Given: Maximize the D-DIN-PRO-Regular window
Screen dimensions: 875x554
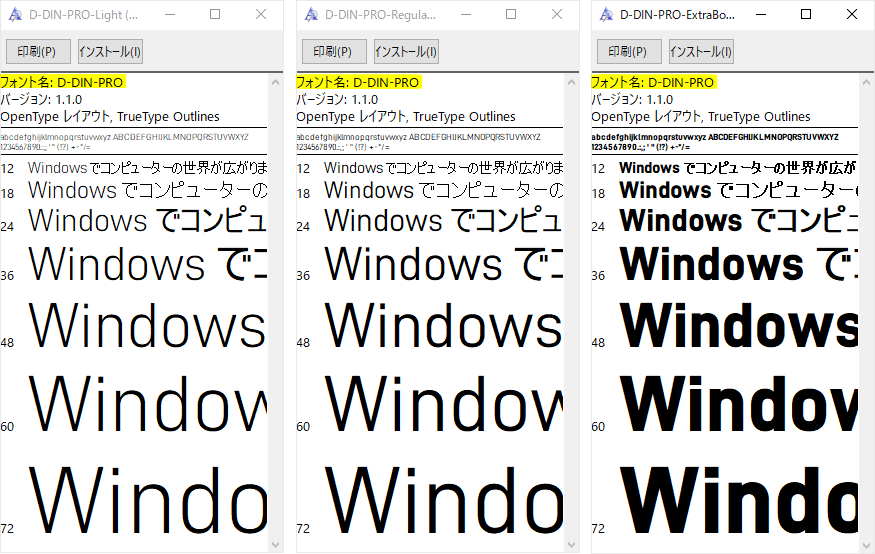Looking at the screenshot, I should tap(511, 15).
